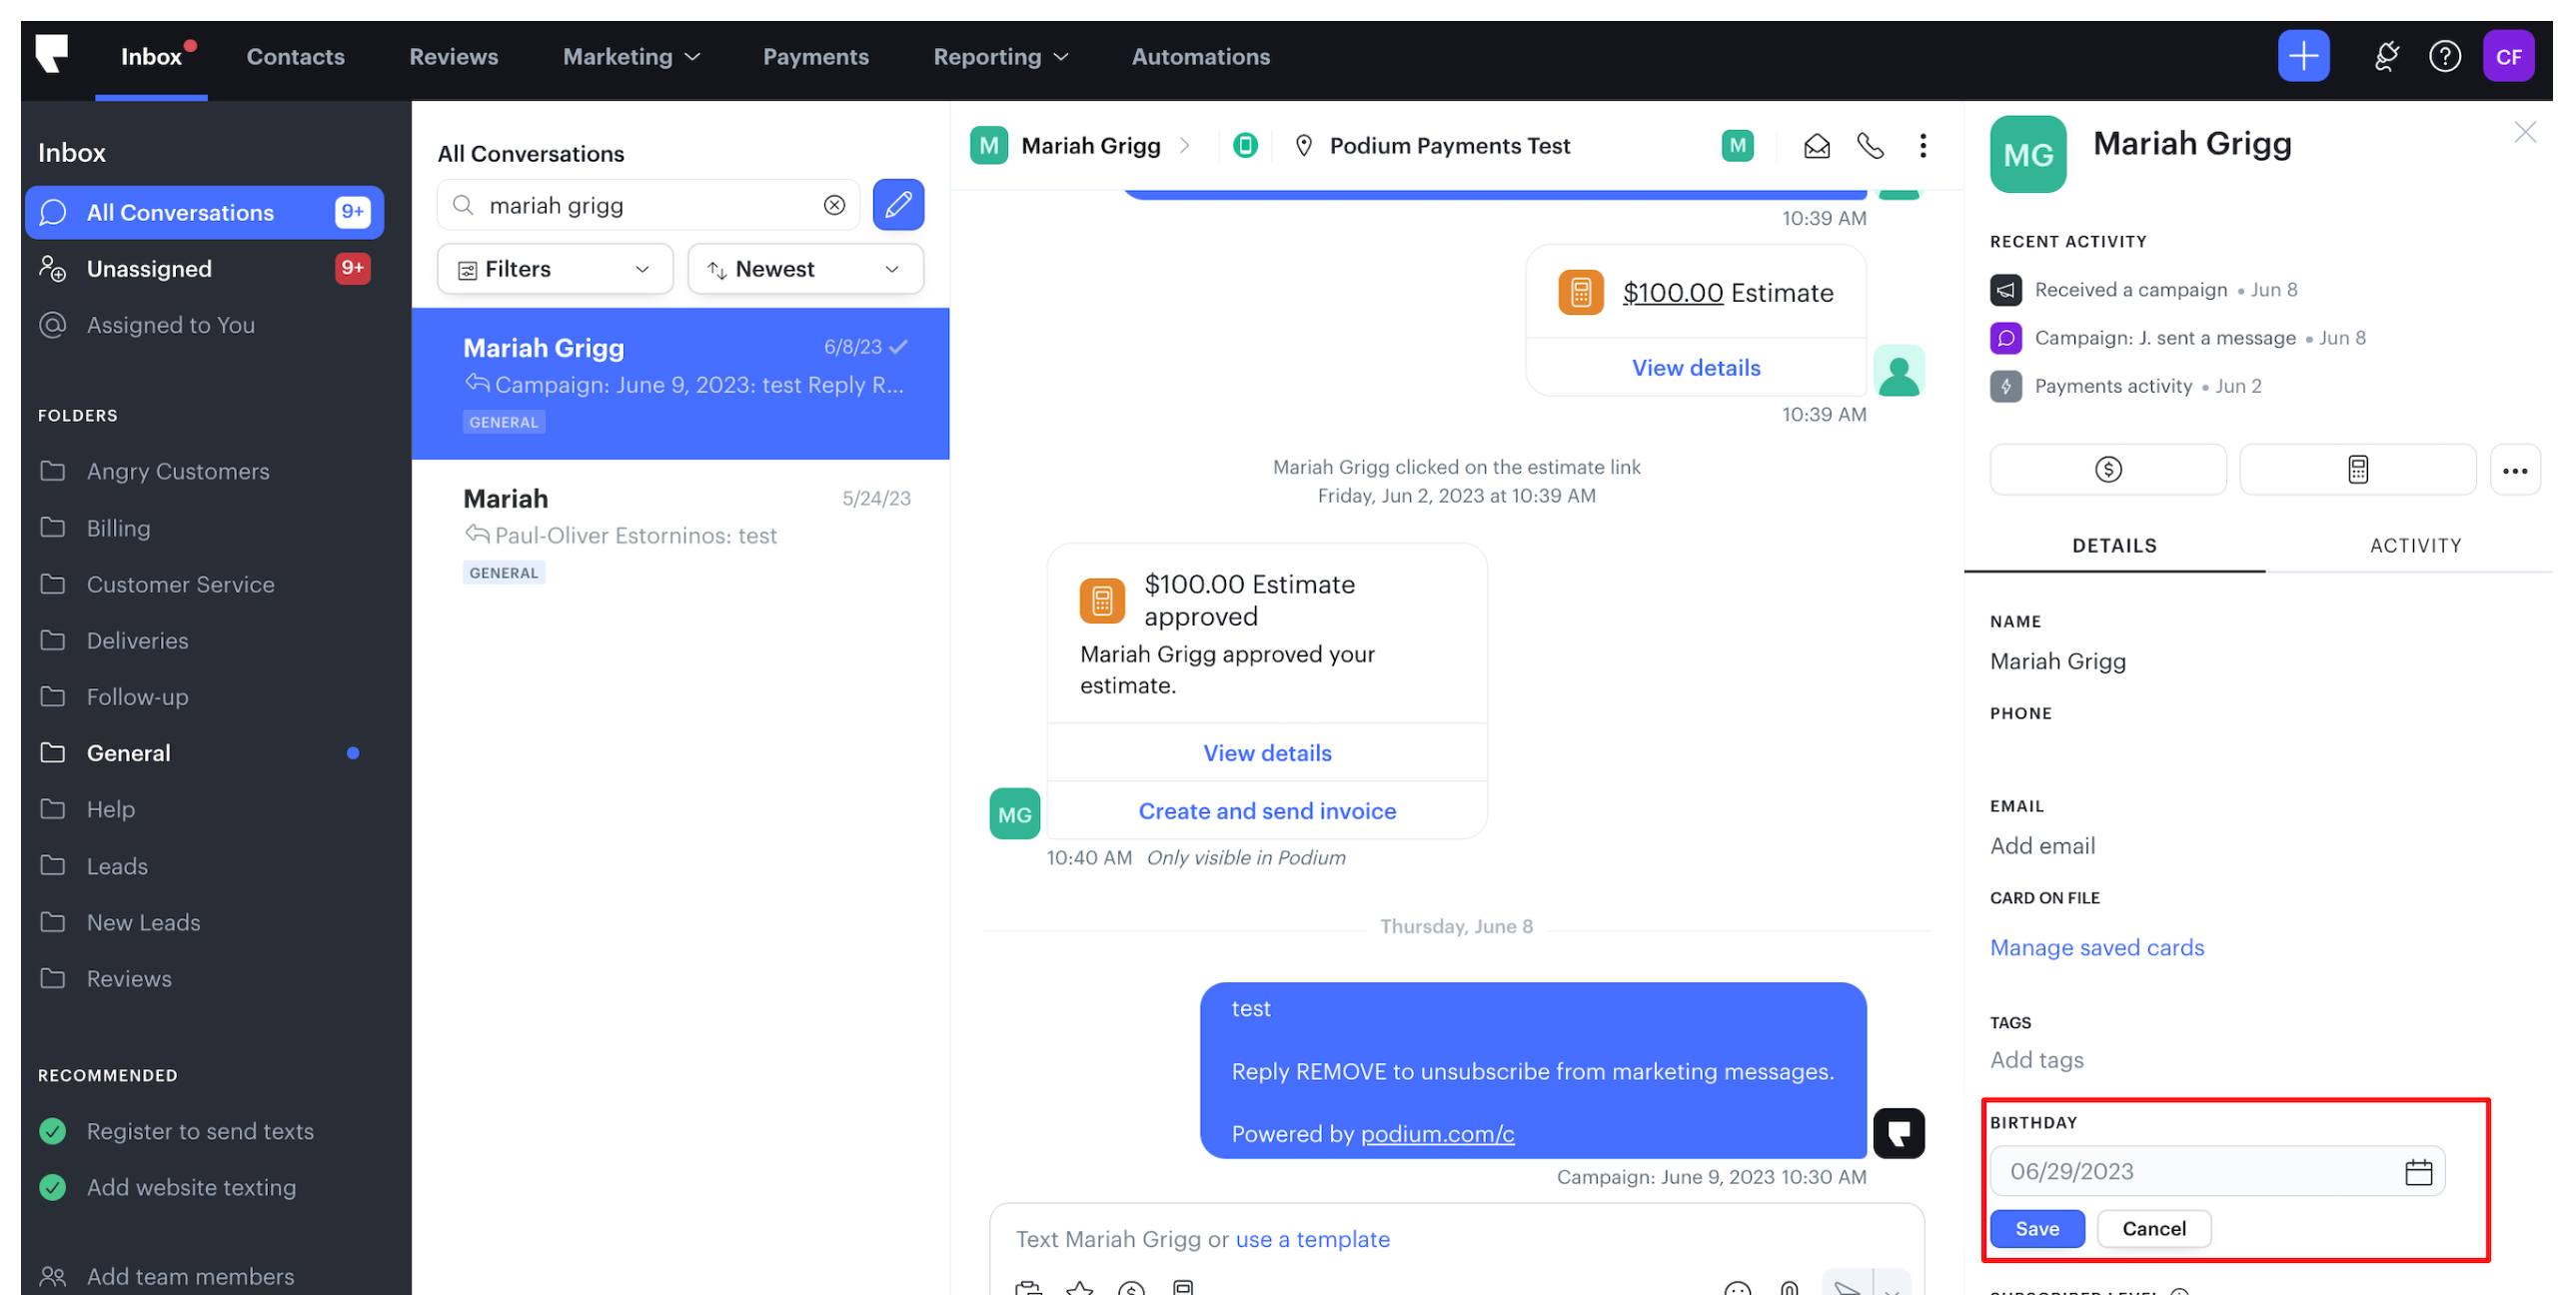
Task: Send a payment request from the composer
Action: [1133, 1290]
